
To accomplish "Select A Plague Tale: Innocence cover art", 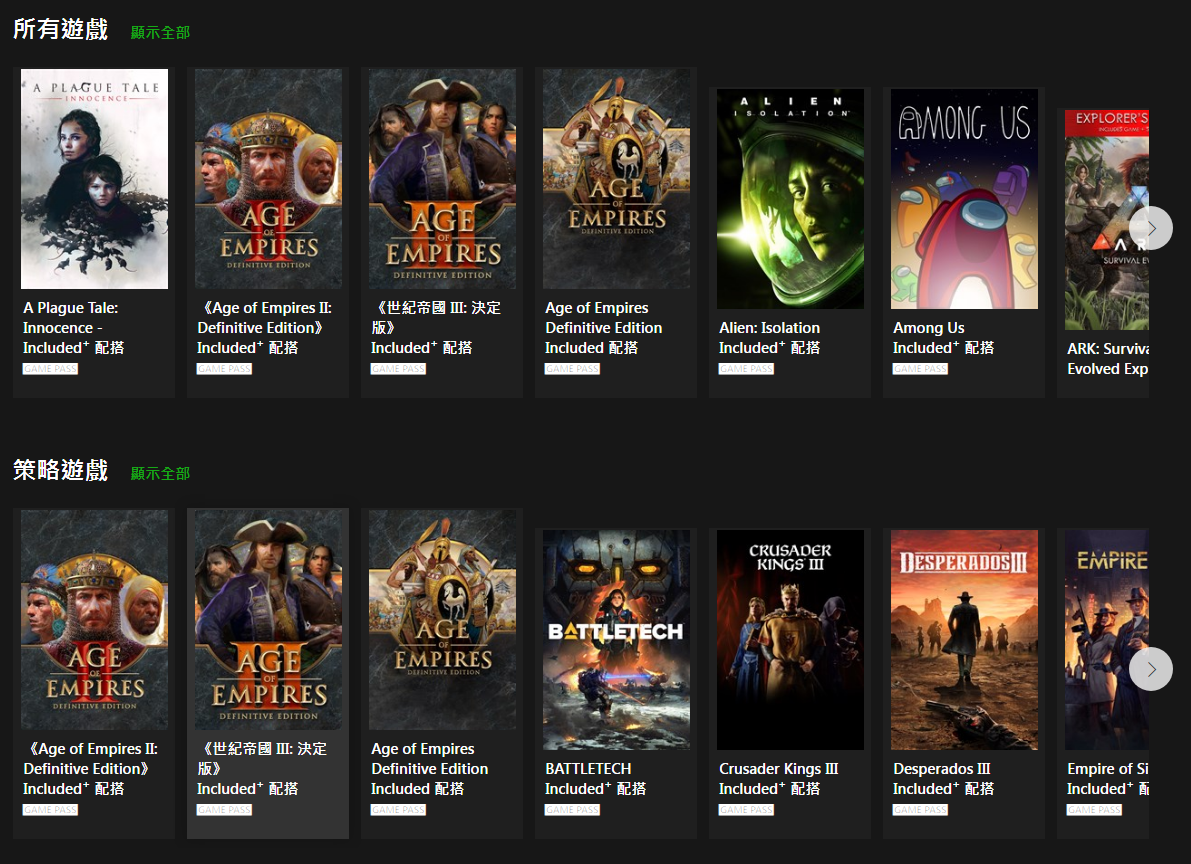I will (x=94, y=179).
